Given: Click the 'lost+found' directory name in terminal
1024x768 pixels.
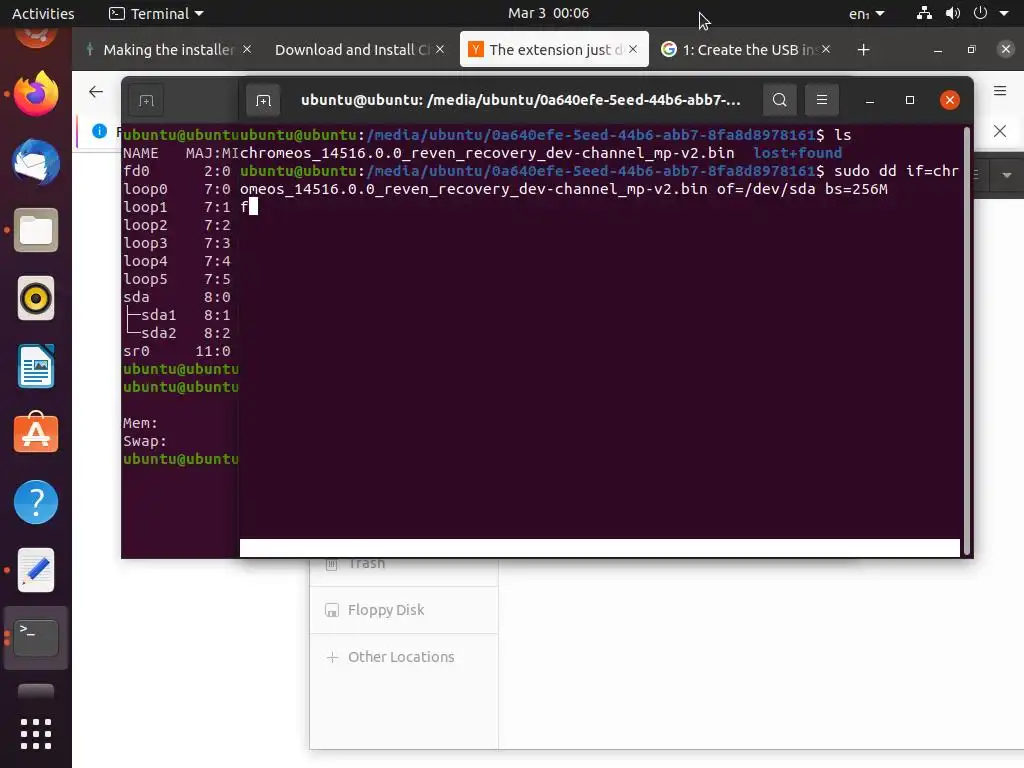Looking at the screenshot, I should pyautogui.click(x=797, y=153).
